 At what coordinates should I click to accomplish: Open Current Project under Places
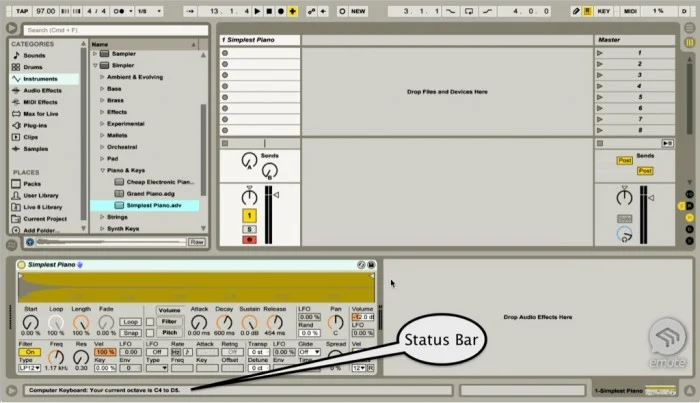coord(45,219)
